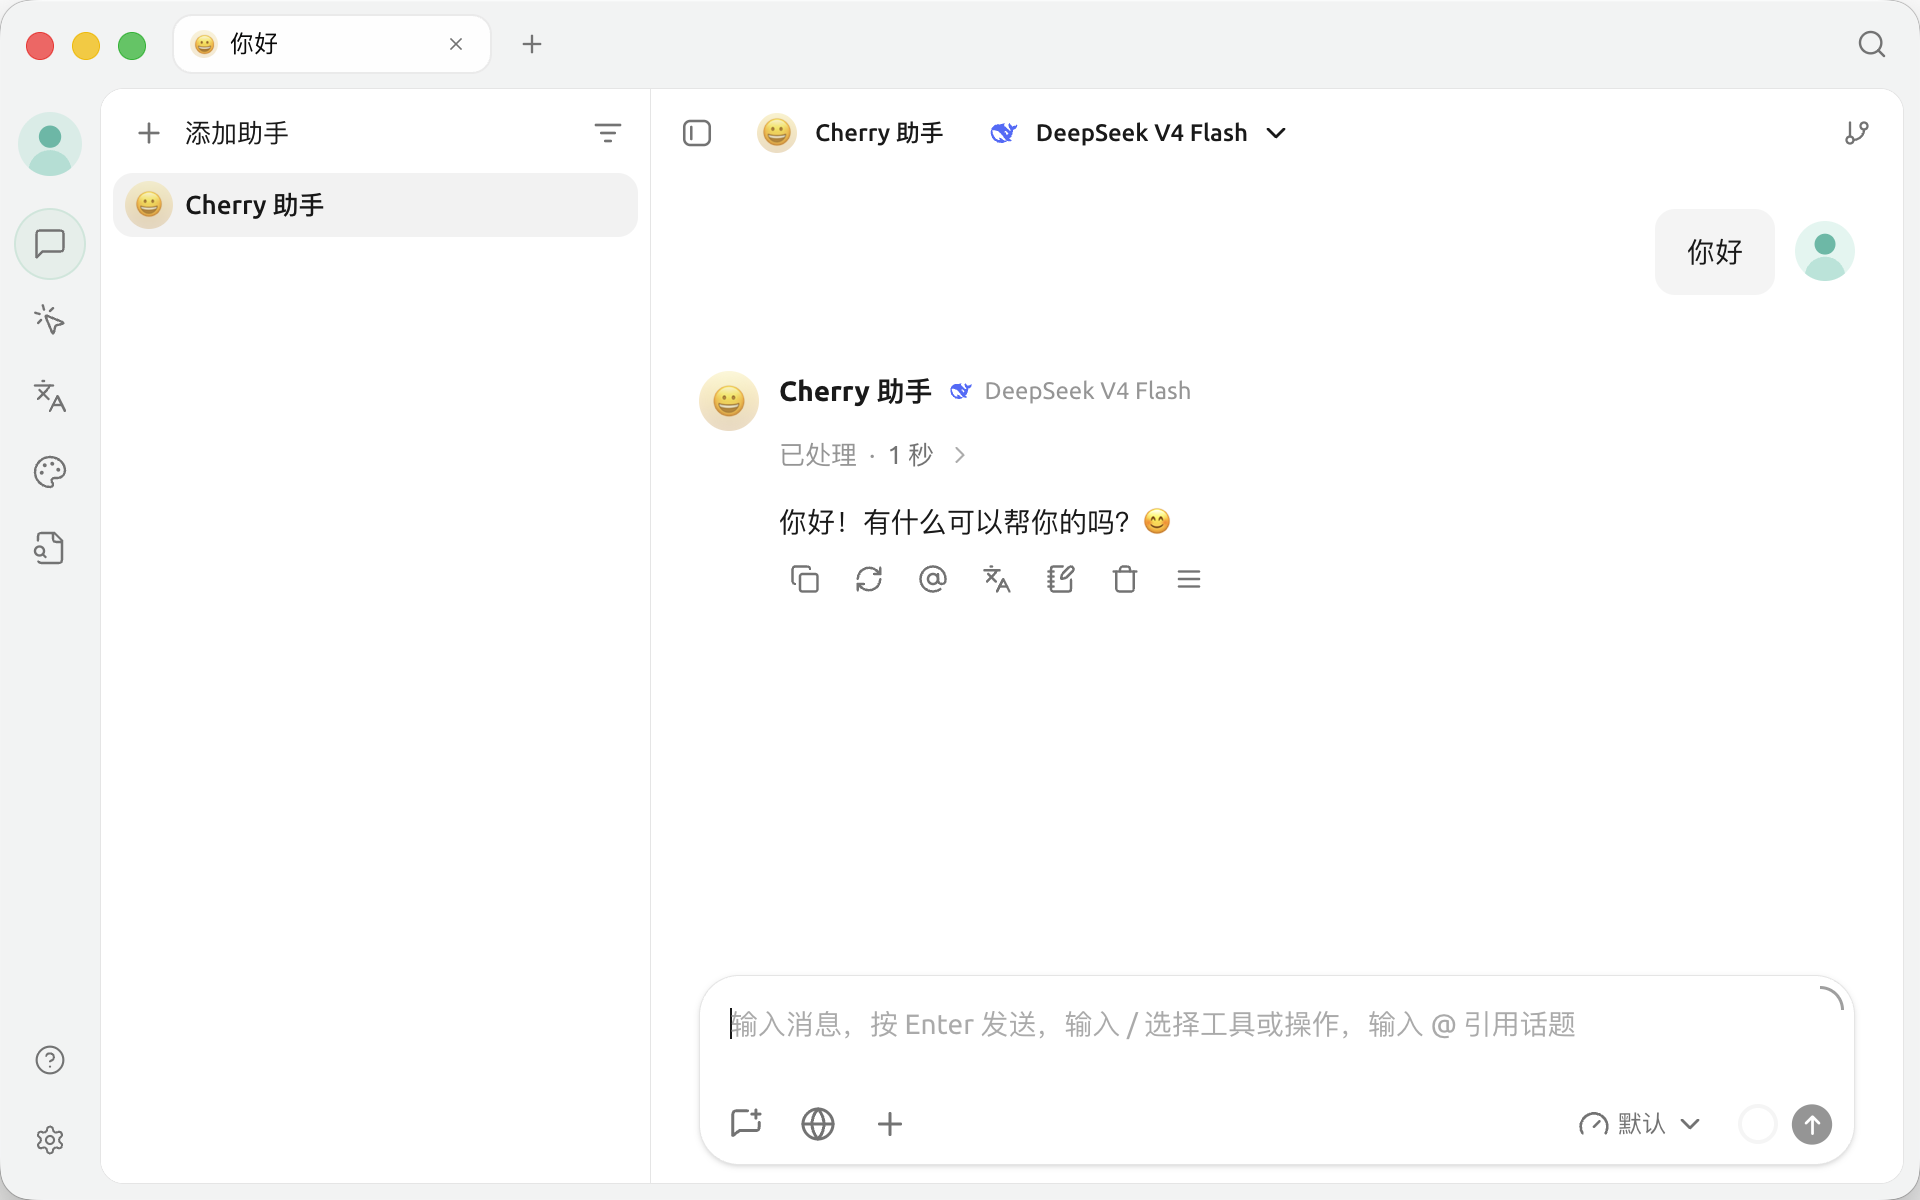Click the Cherry 助手 reply avatar
The height and width of the screenshot is (1200, 1920).
click(729, 401)
